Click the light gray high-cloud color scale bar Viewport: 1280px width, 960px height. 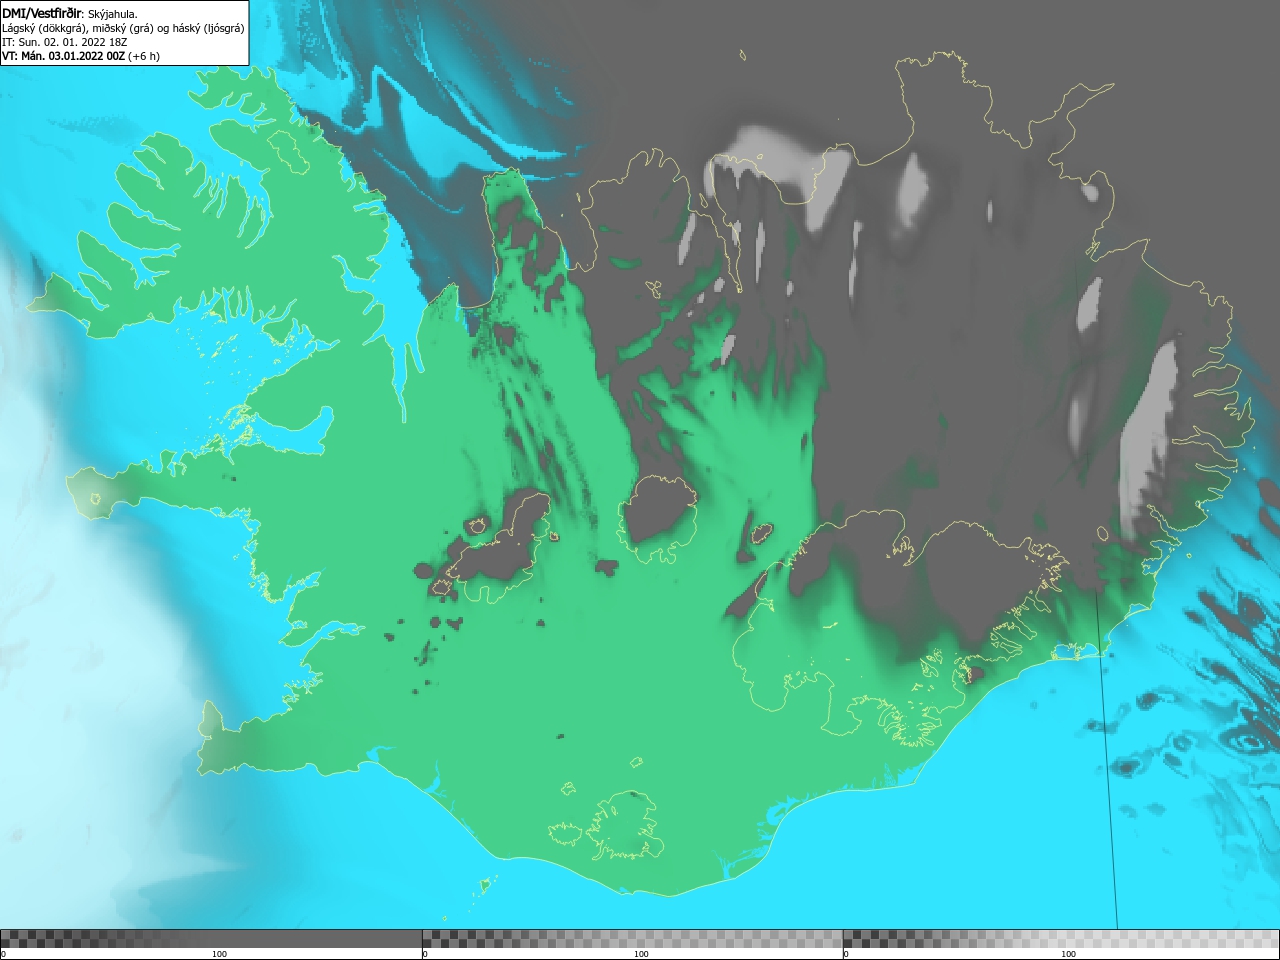click(x=1061, y=939)
